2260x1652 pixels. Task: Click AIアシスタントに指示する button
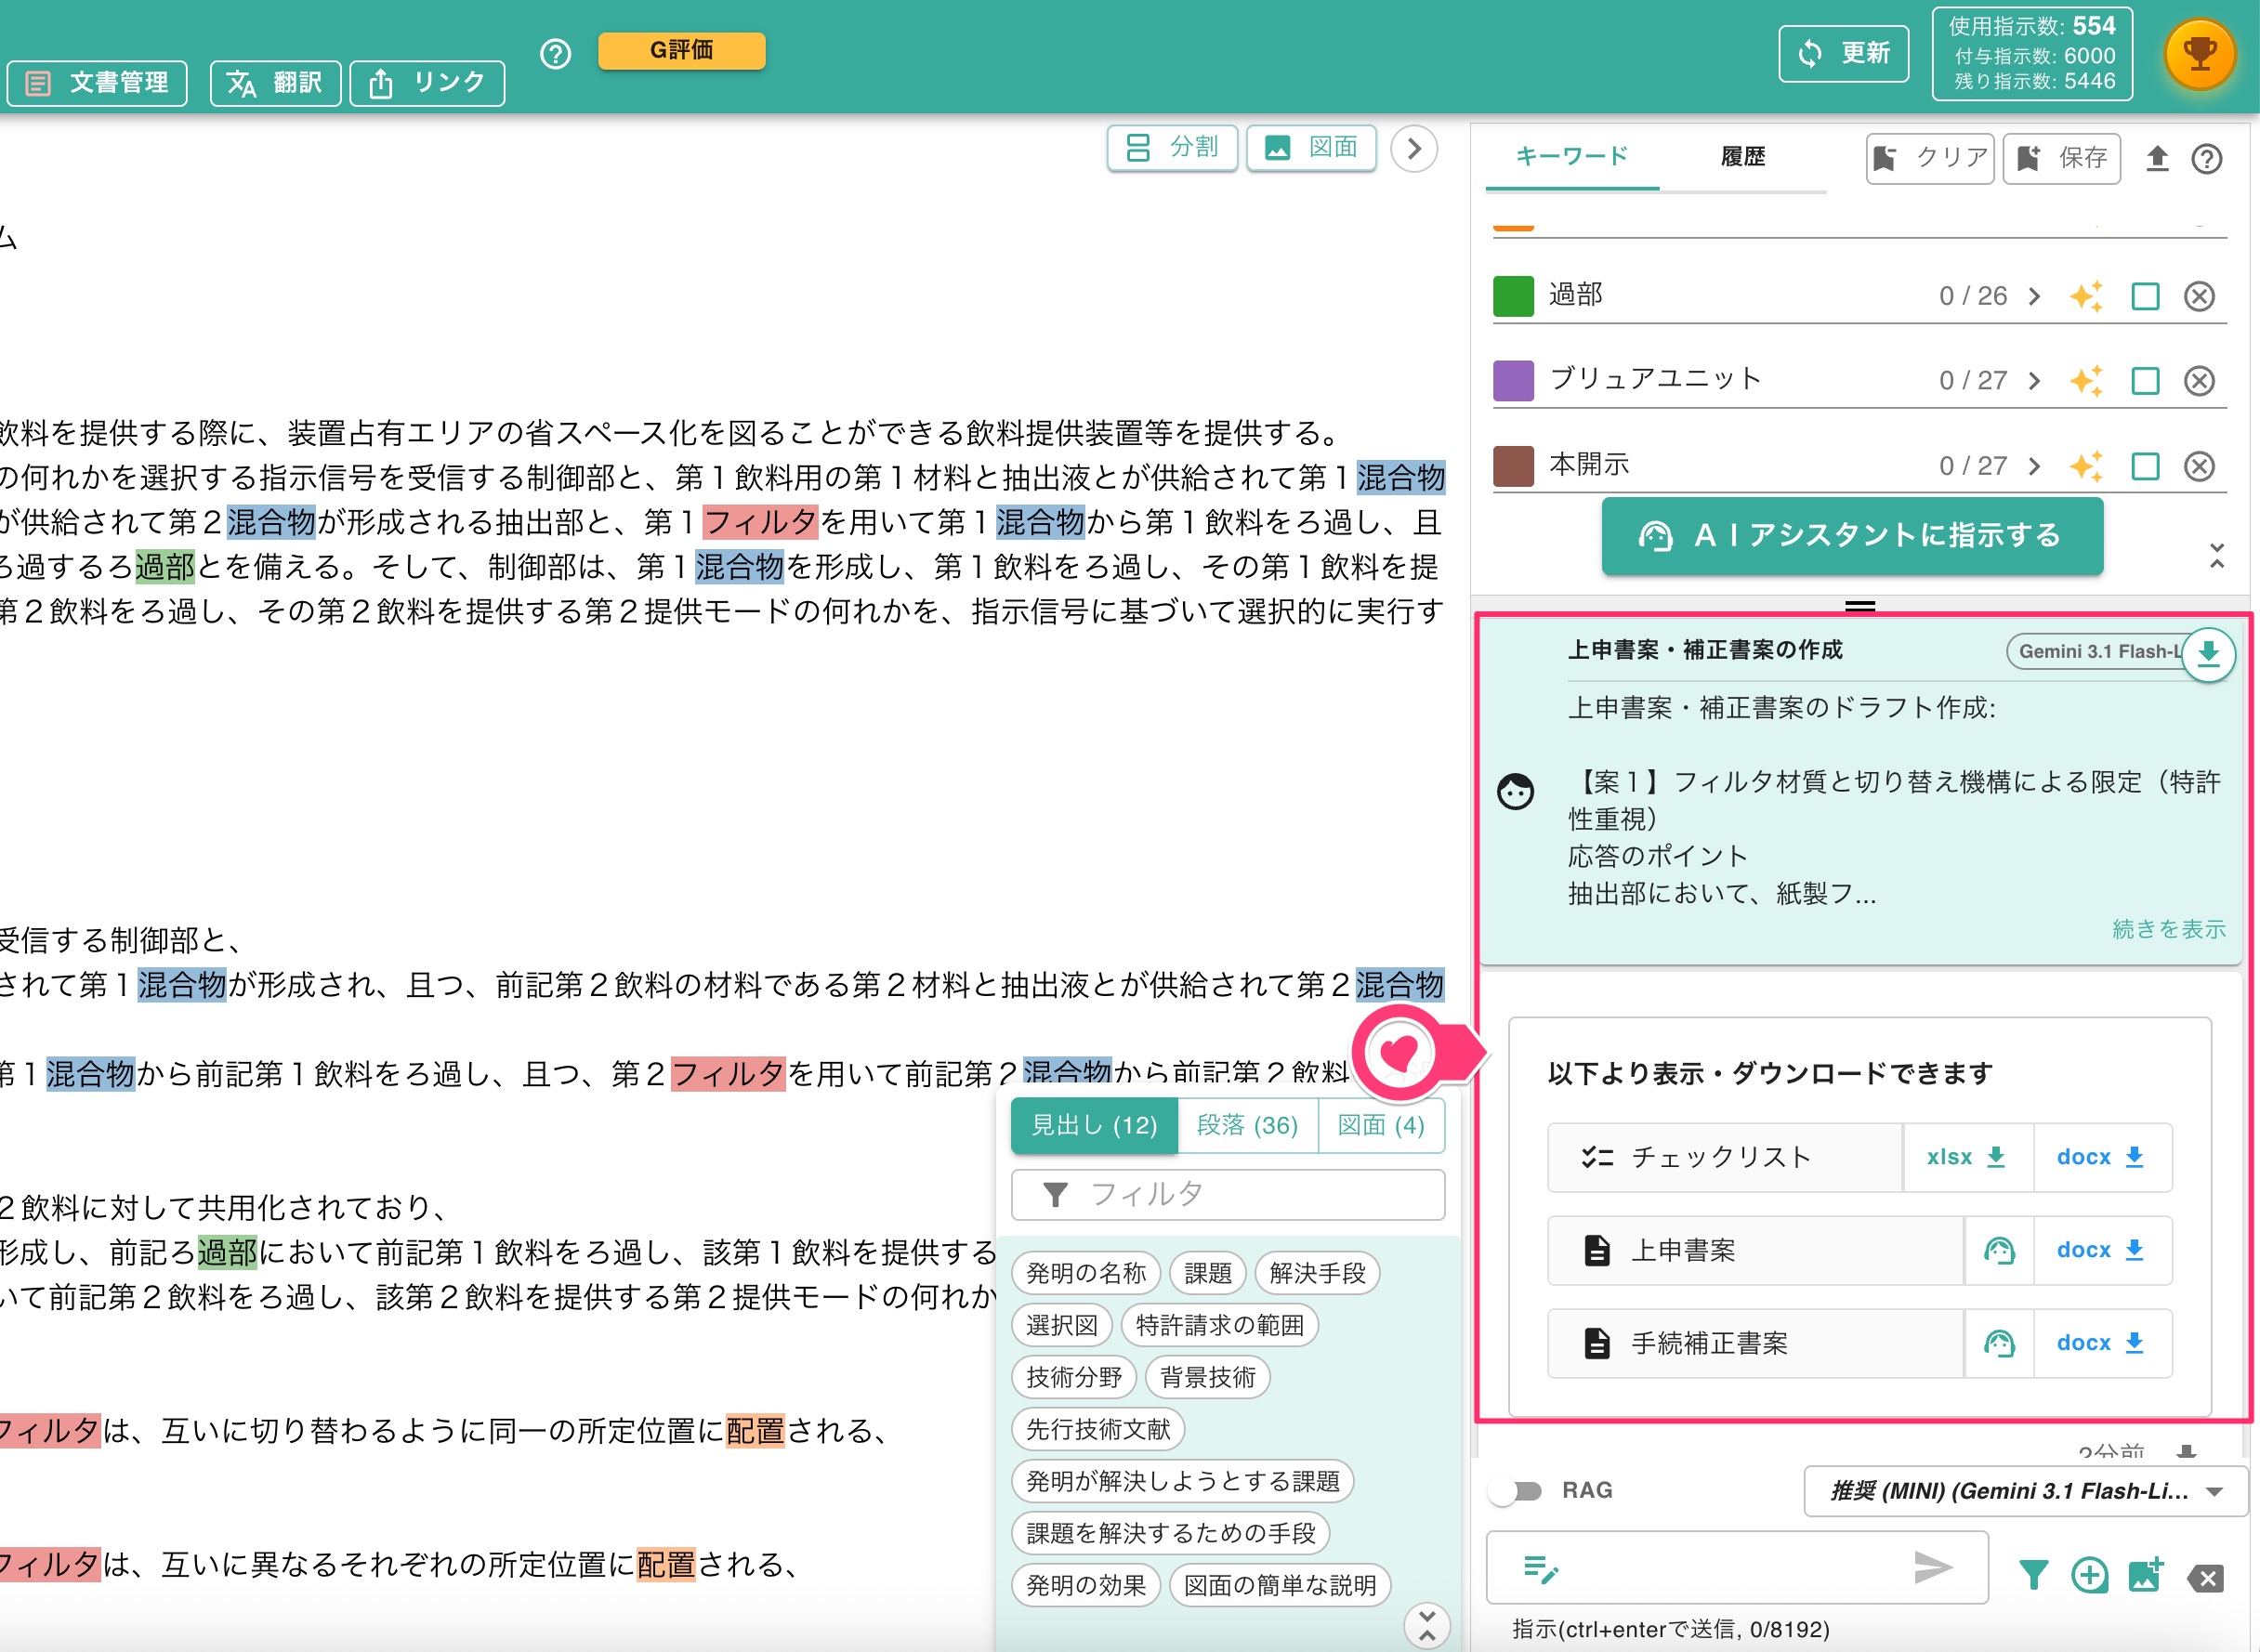1852,536
